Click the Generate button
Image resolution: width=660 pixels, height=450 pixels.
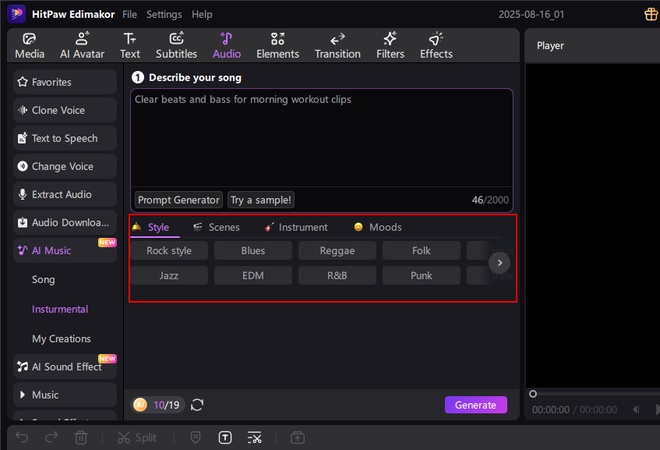pyautogui.click(x=476, y=405)
